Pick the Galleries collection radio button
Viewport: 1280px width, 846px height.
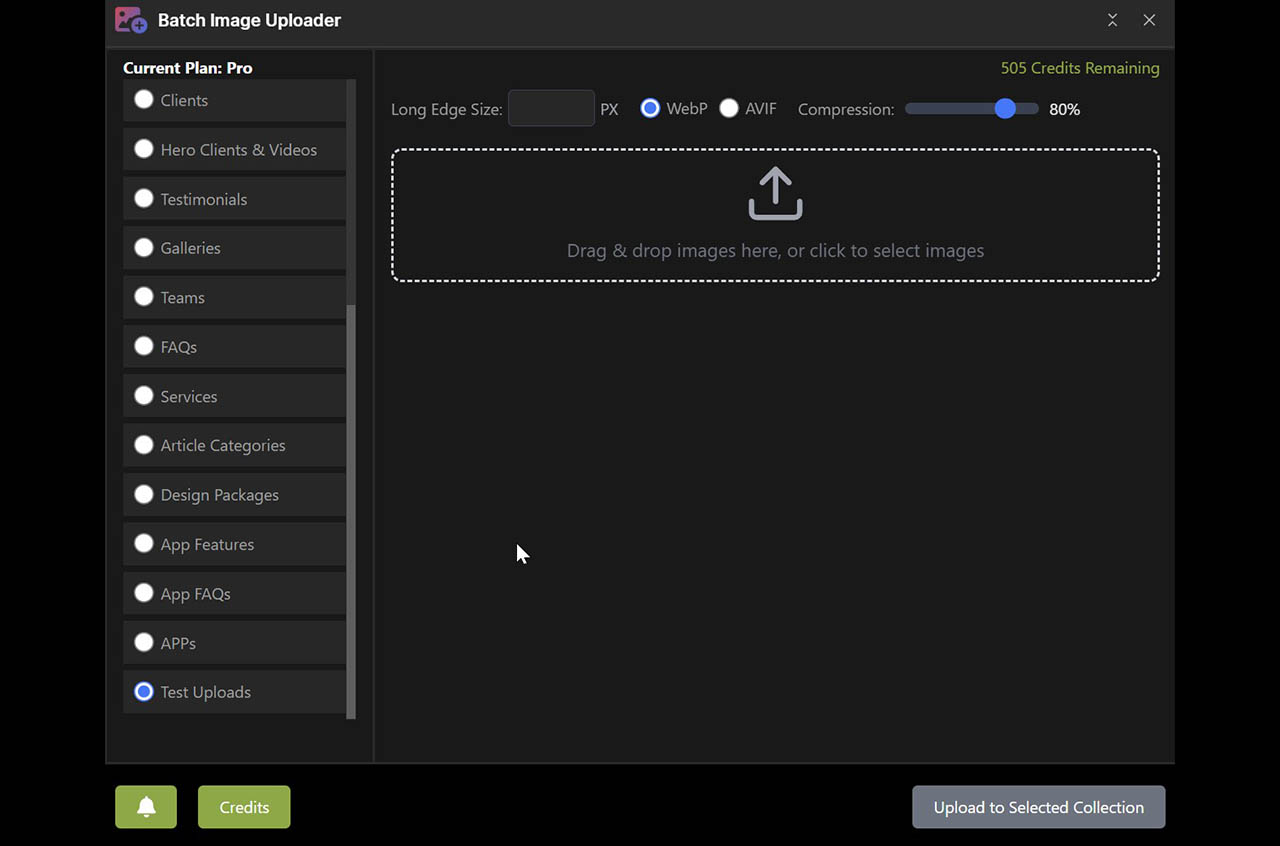point(144,247)
